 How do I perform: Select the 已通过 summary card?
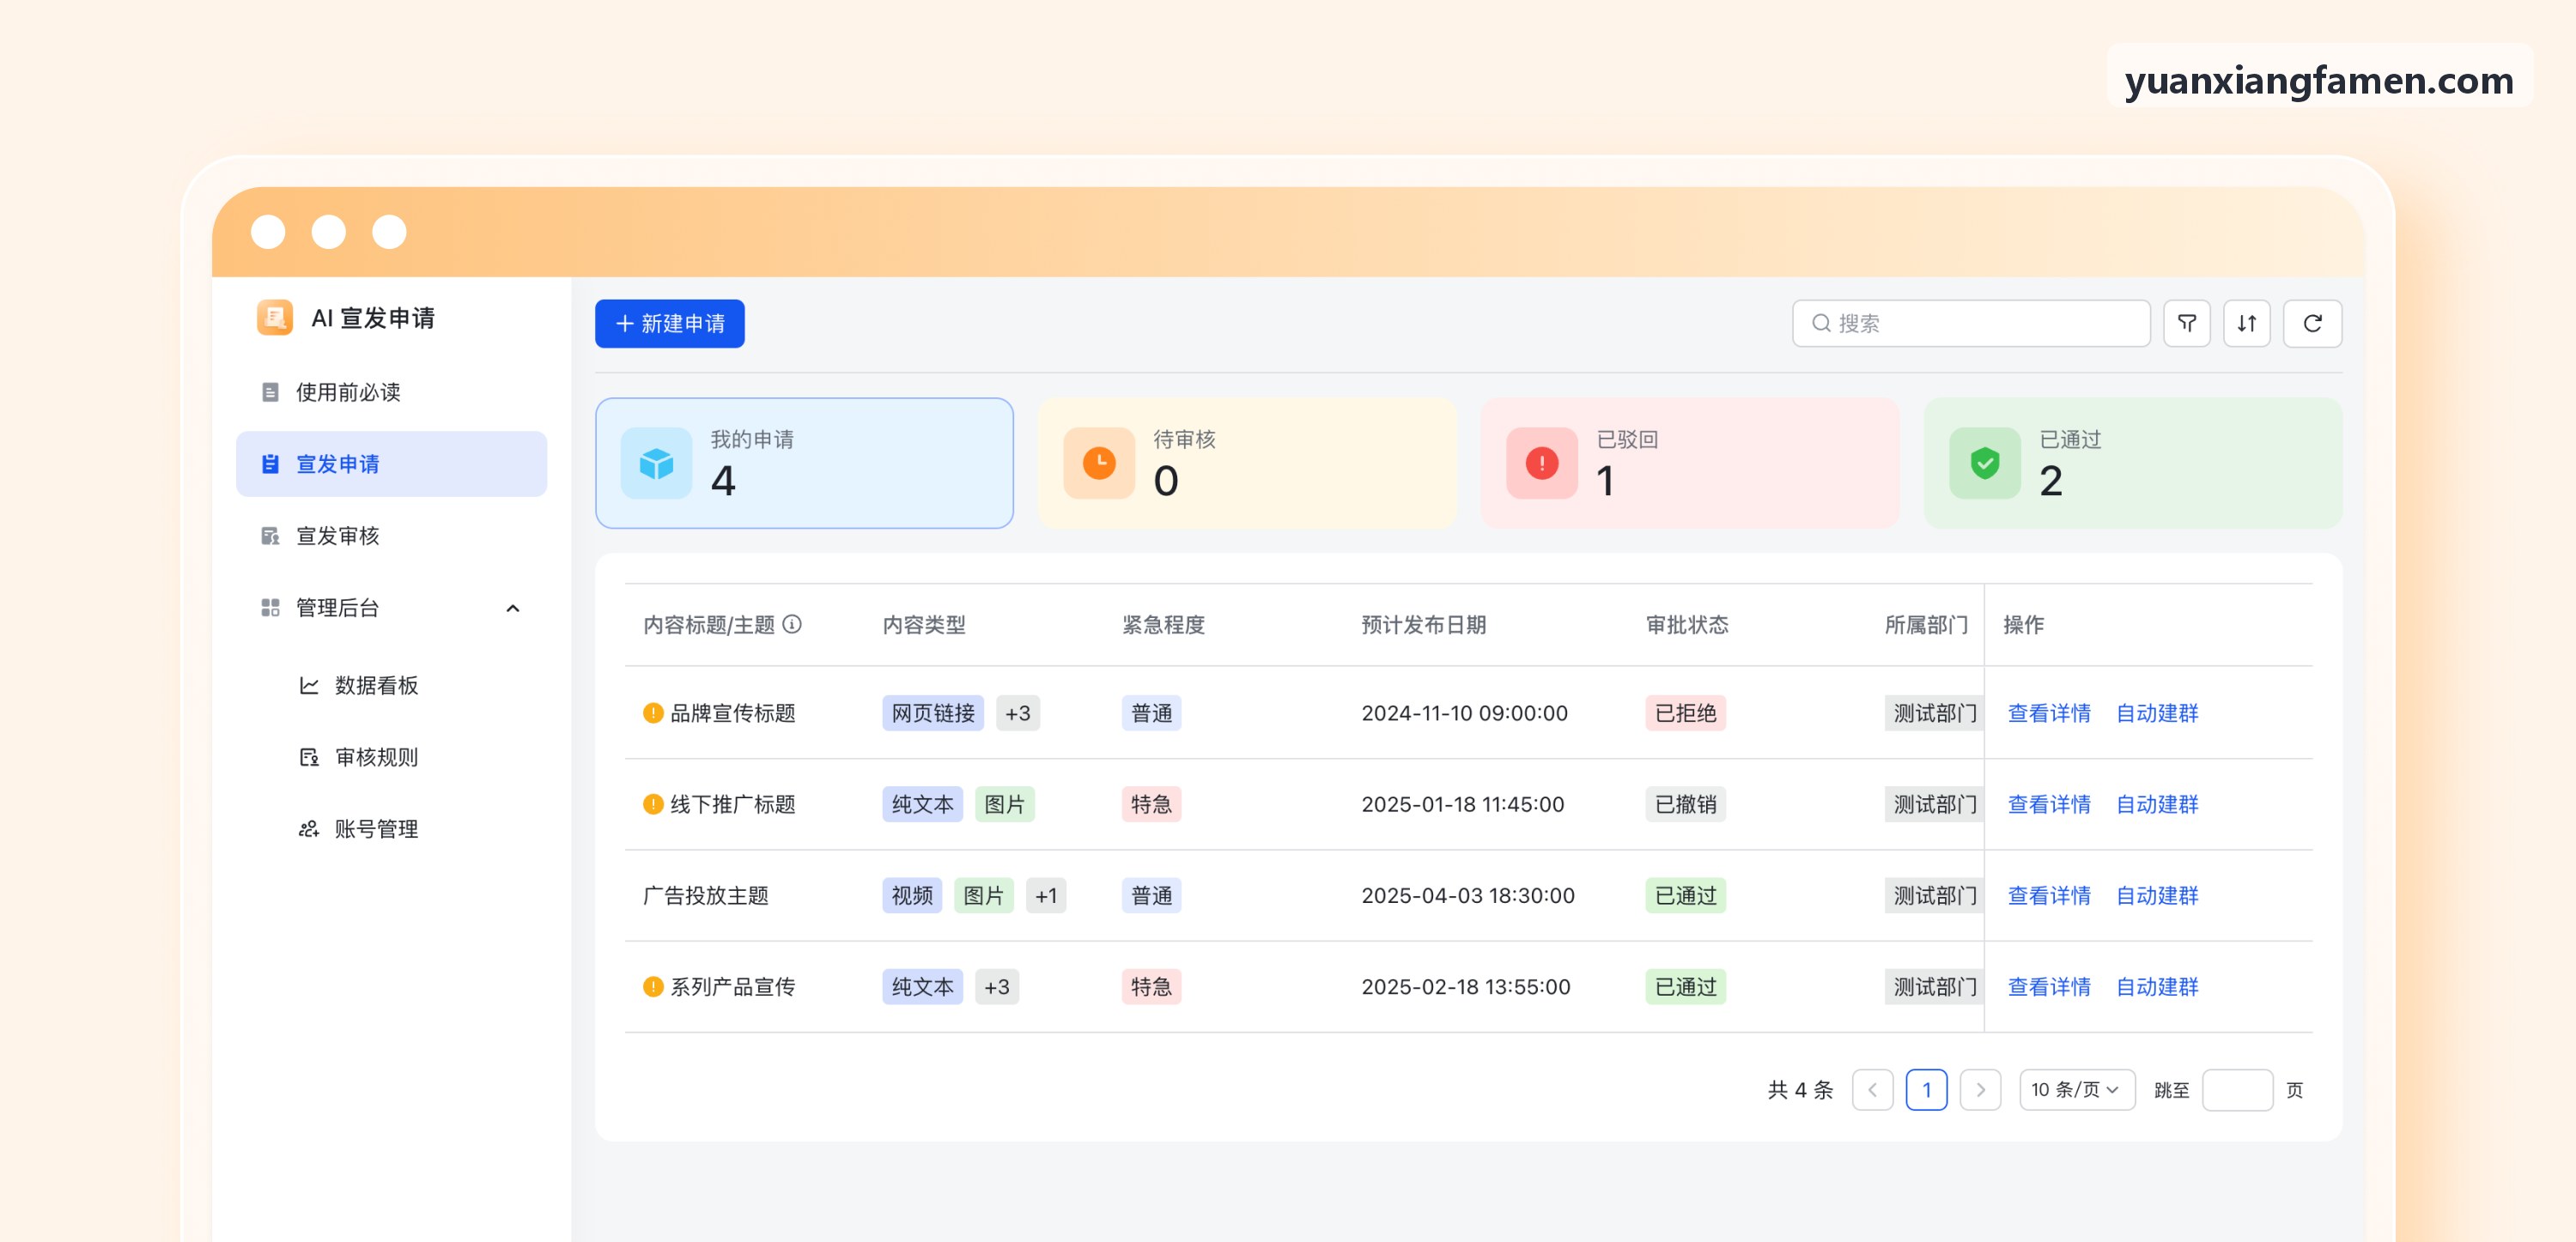(2133, 463)
